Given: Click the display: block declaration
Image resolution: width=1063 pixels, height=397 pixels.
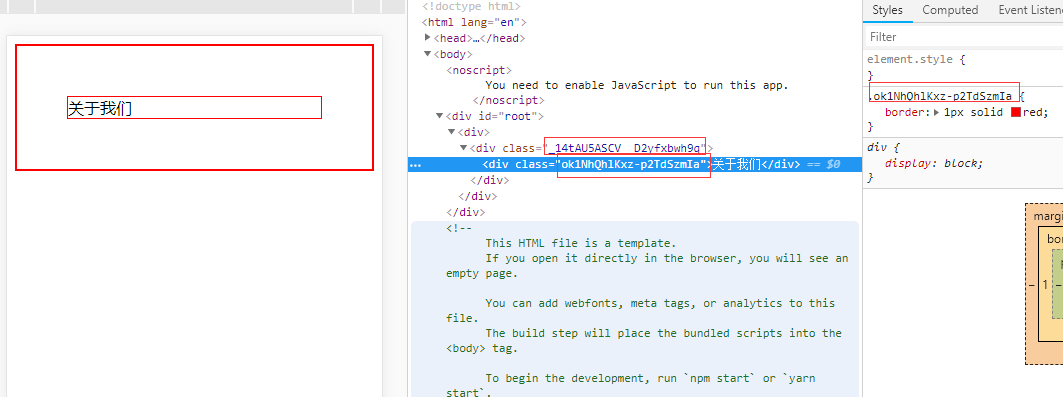Looking at the screenshot, I should click(x=934, y=163).
